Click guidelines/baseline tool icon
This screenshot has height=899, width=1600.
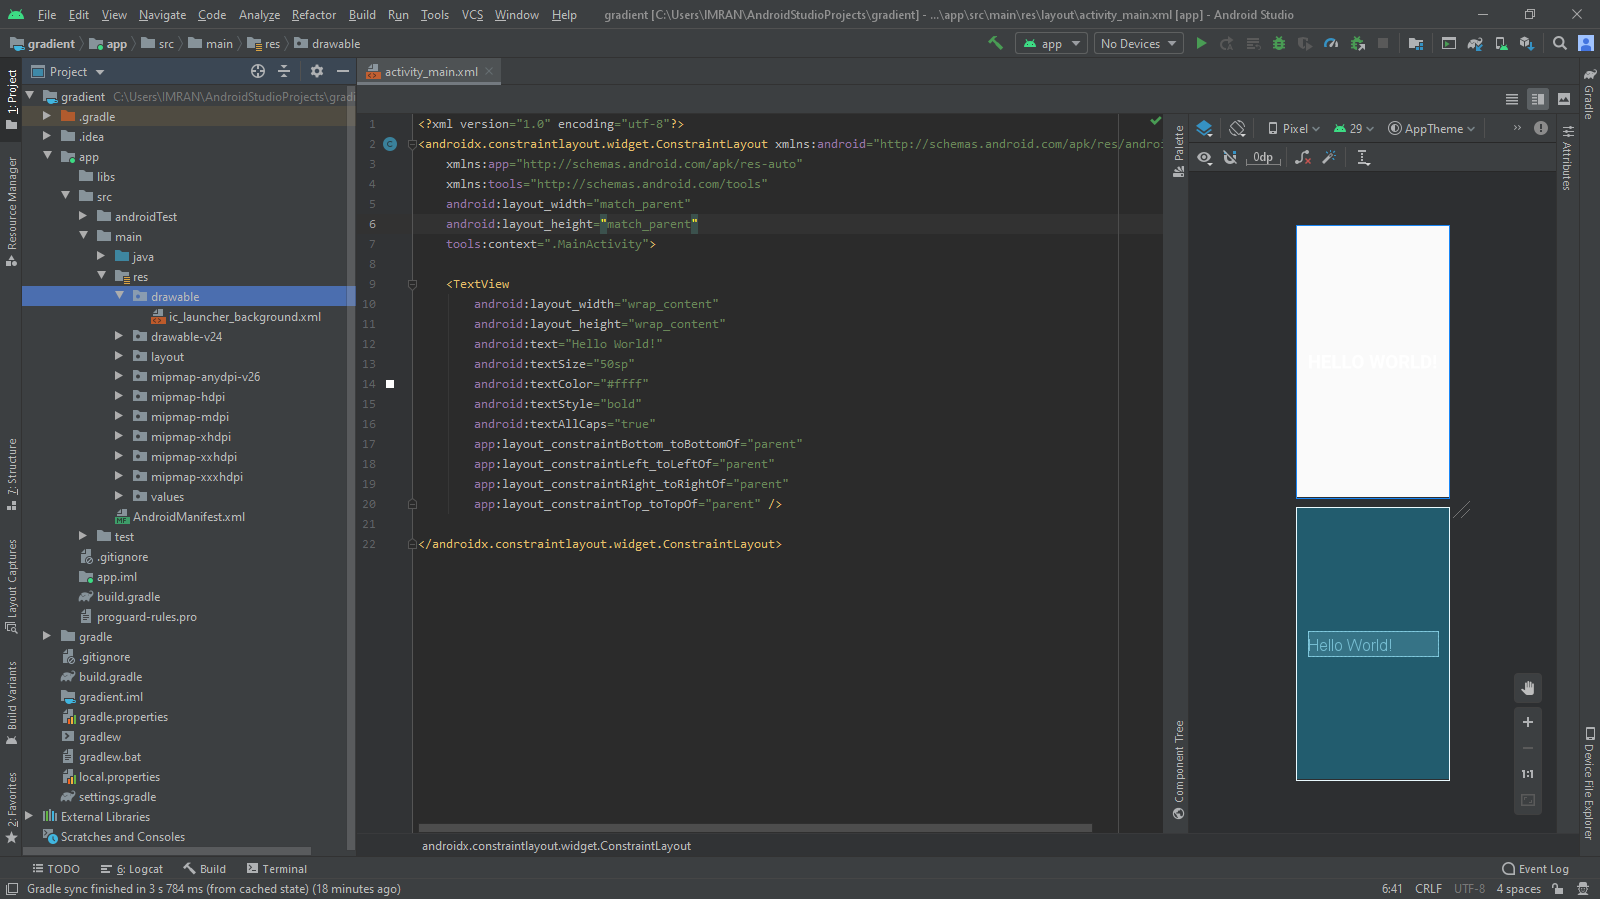pyautogui.click(x=1363, y=157)
